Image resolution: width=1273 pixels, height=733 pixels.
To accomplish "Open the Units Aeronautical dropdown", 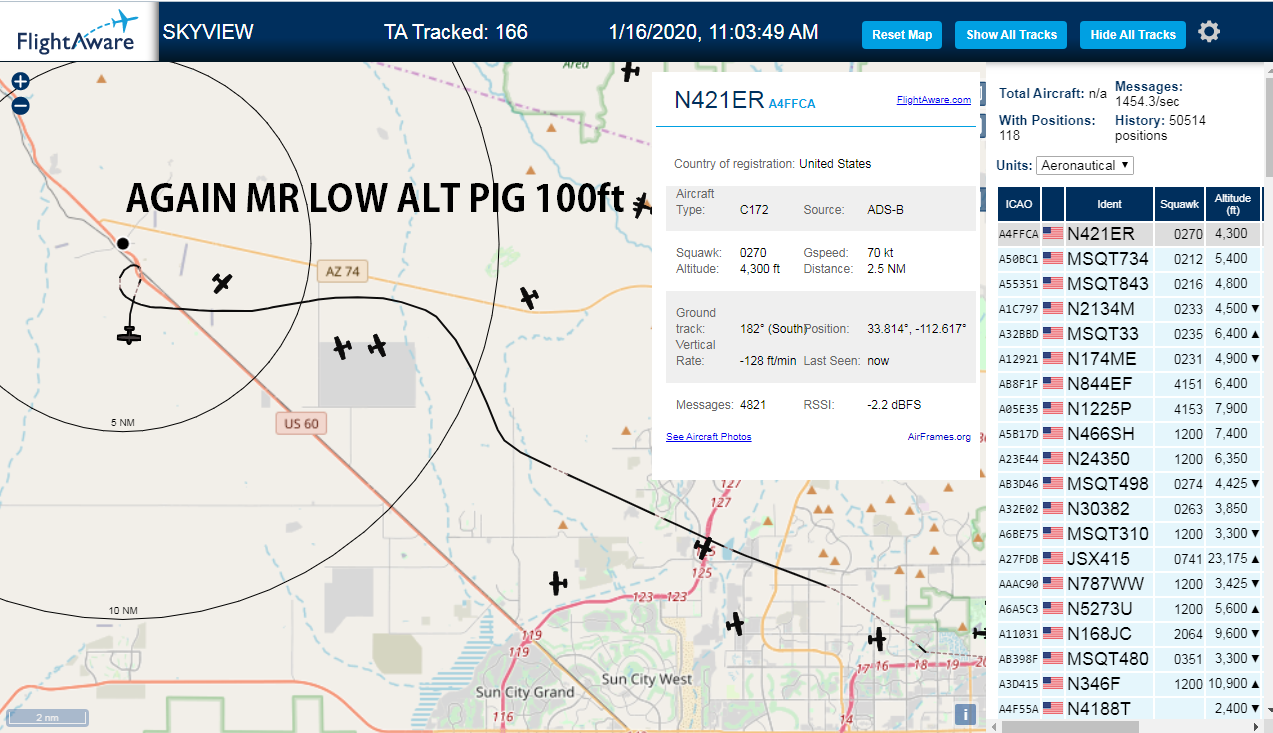I will 1085,165.
